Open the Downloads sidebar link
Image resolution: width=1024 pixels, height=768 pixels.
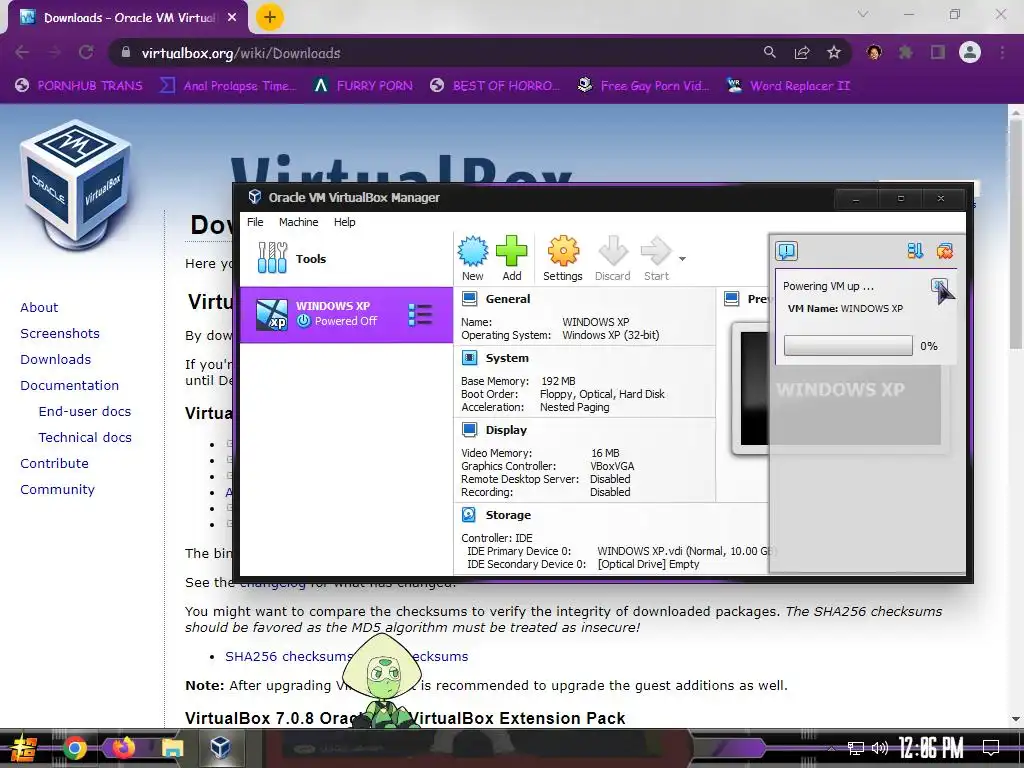point(56,359)
